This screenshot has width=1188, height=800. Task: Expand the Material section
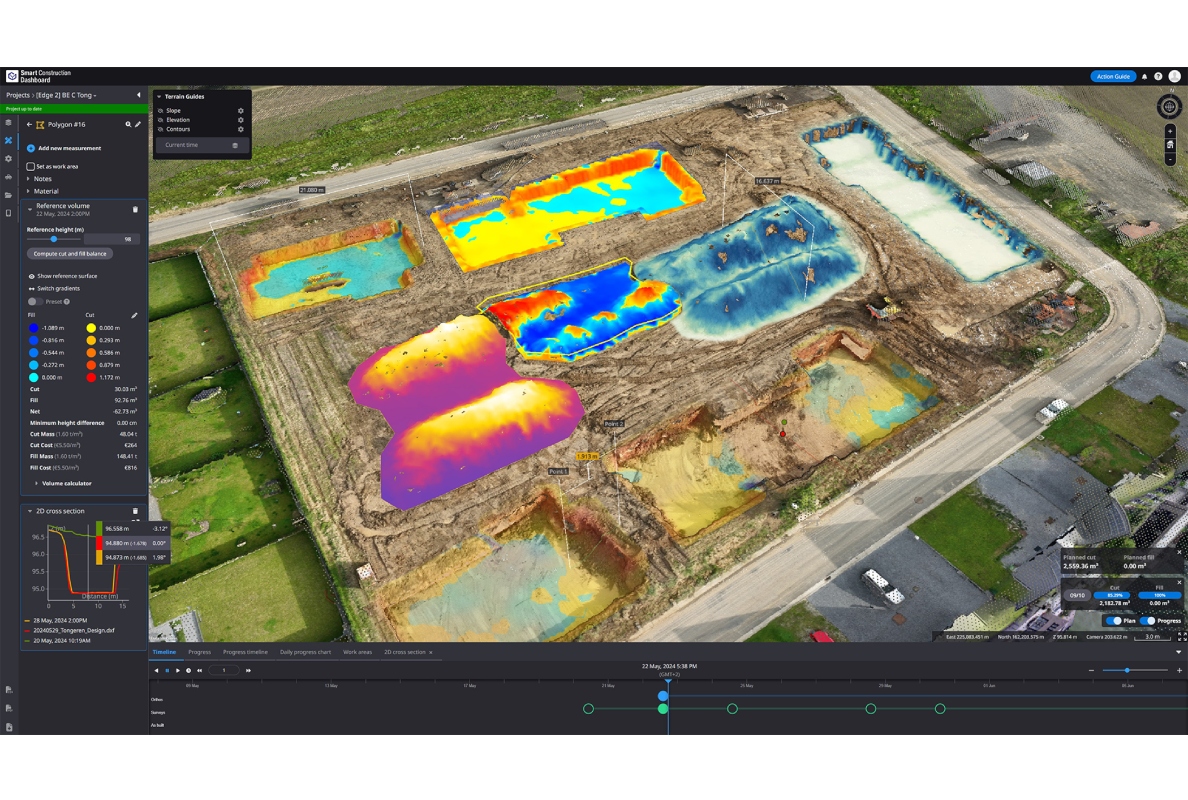[29, 192]
